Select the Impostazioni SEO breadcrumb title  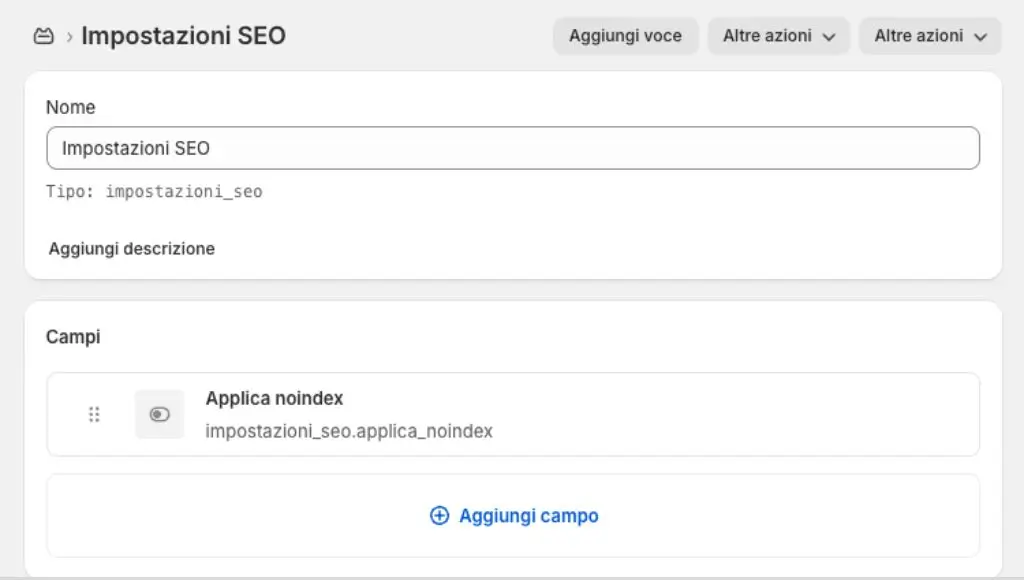pyautogui.click(x=182, y=35)
